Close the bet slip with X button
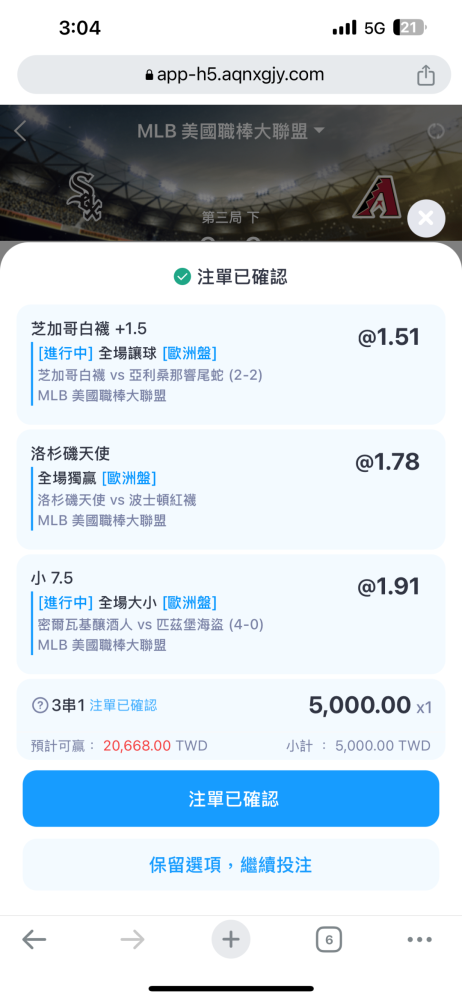462x1000 pixels. [426, 219]
